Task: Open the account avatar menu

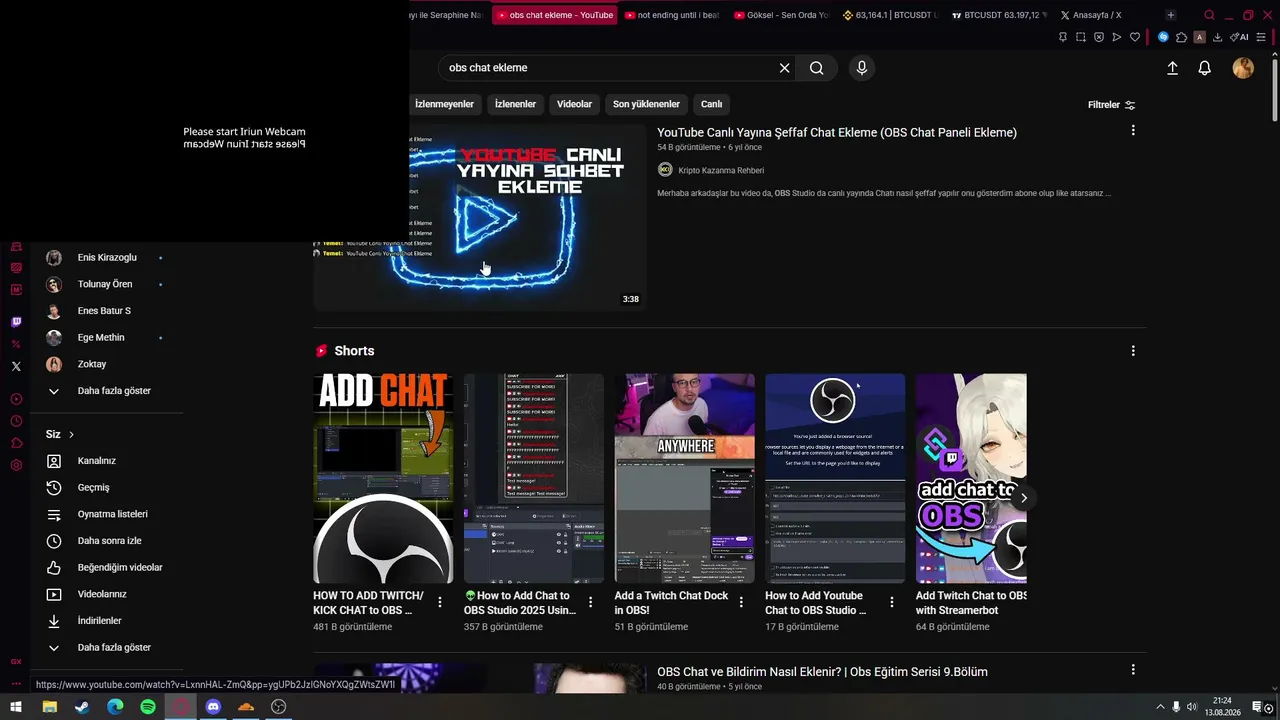Action: click(1243, 68)
